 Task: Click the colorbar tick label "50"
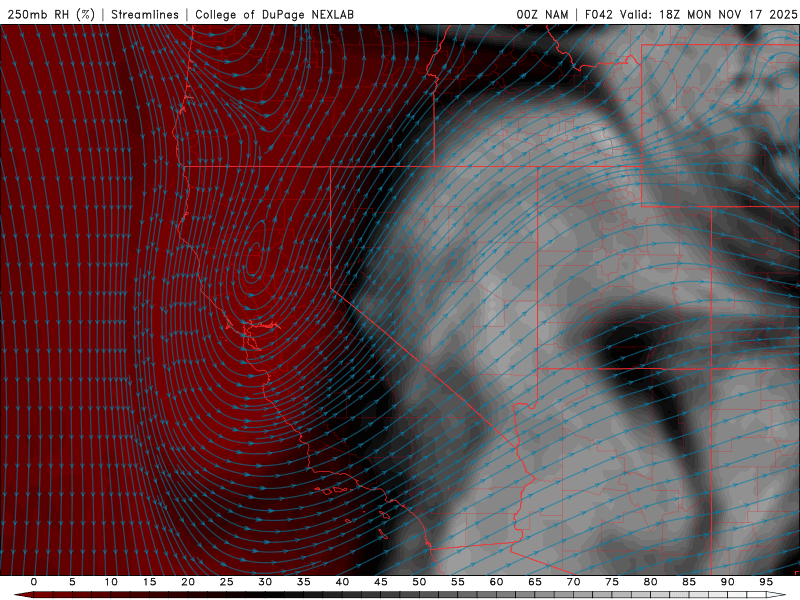[x=419, y=582]
